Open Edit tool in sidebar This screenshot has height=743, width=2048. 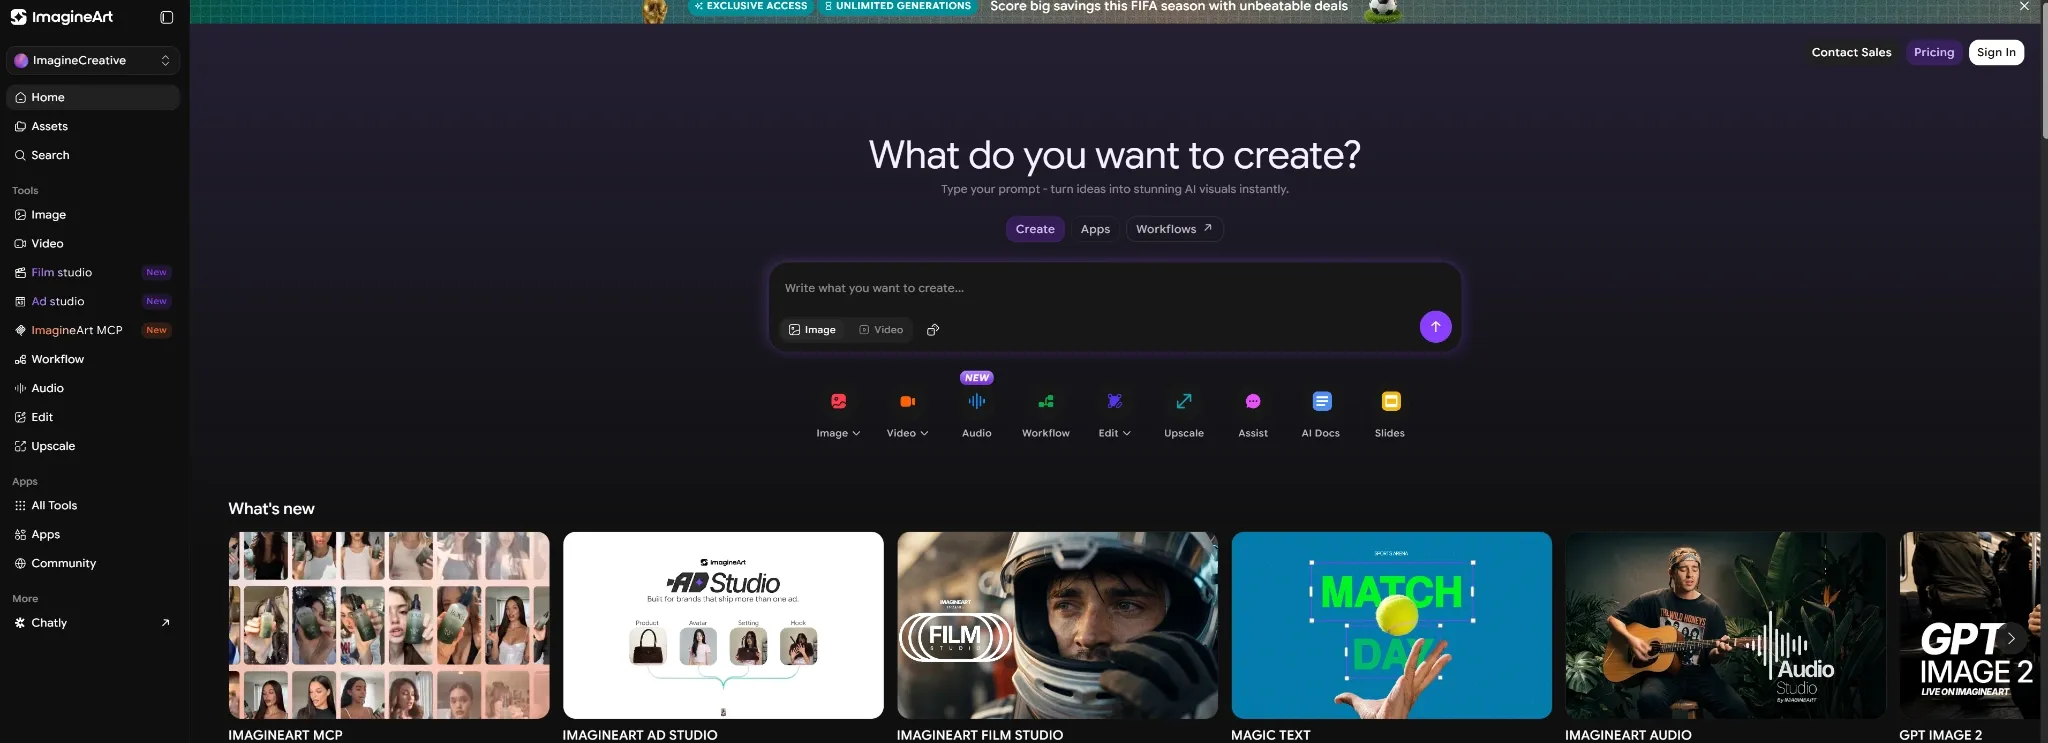93,417
